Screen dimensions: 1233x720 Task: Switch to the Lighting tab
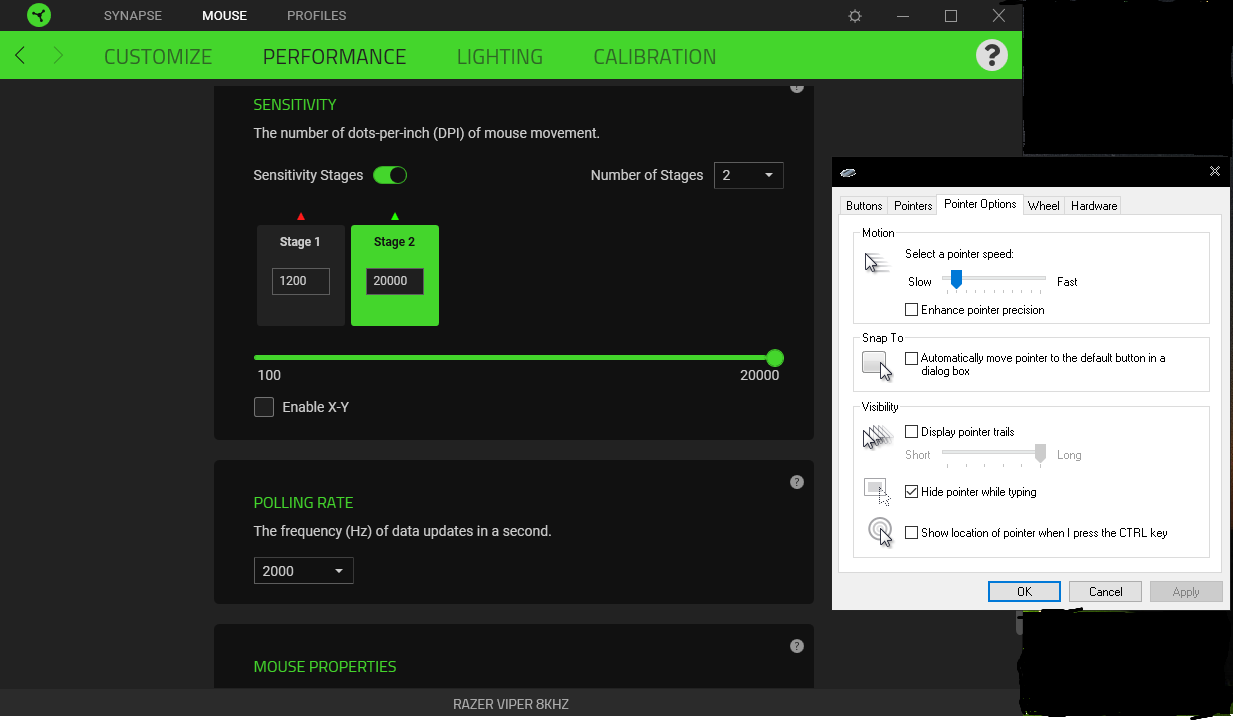click(x=499, y=57)
